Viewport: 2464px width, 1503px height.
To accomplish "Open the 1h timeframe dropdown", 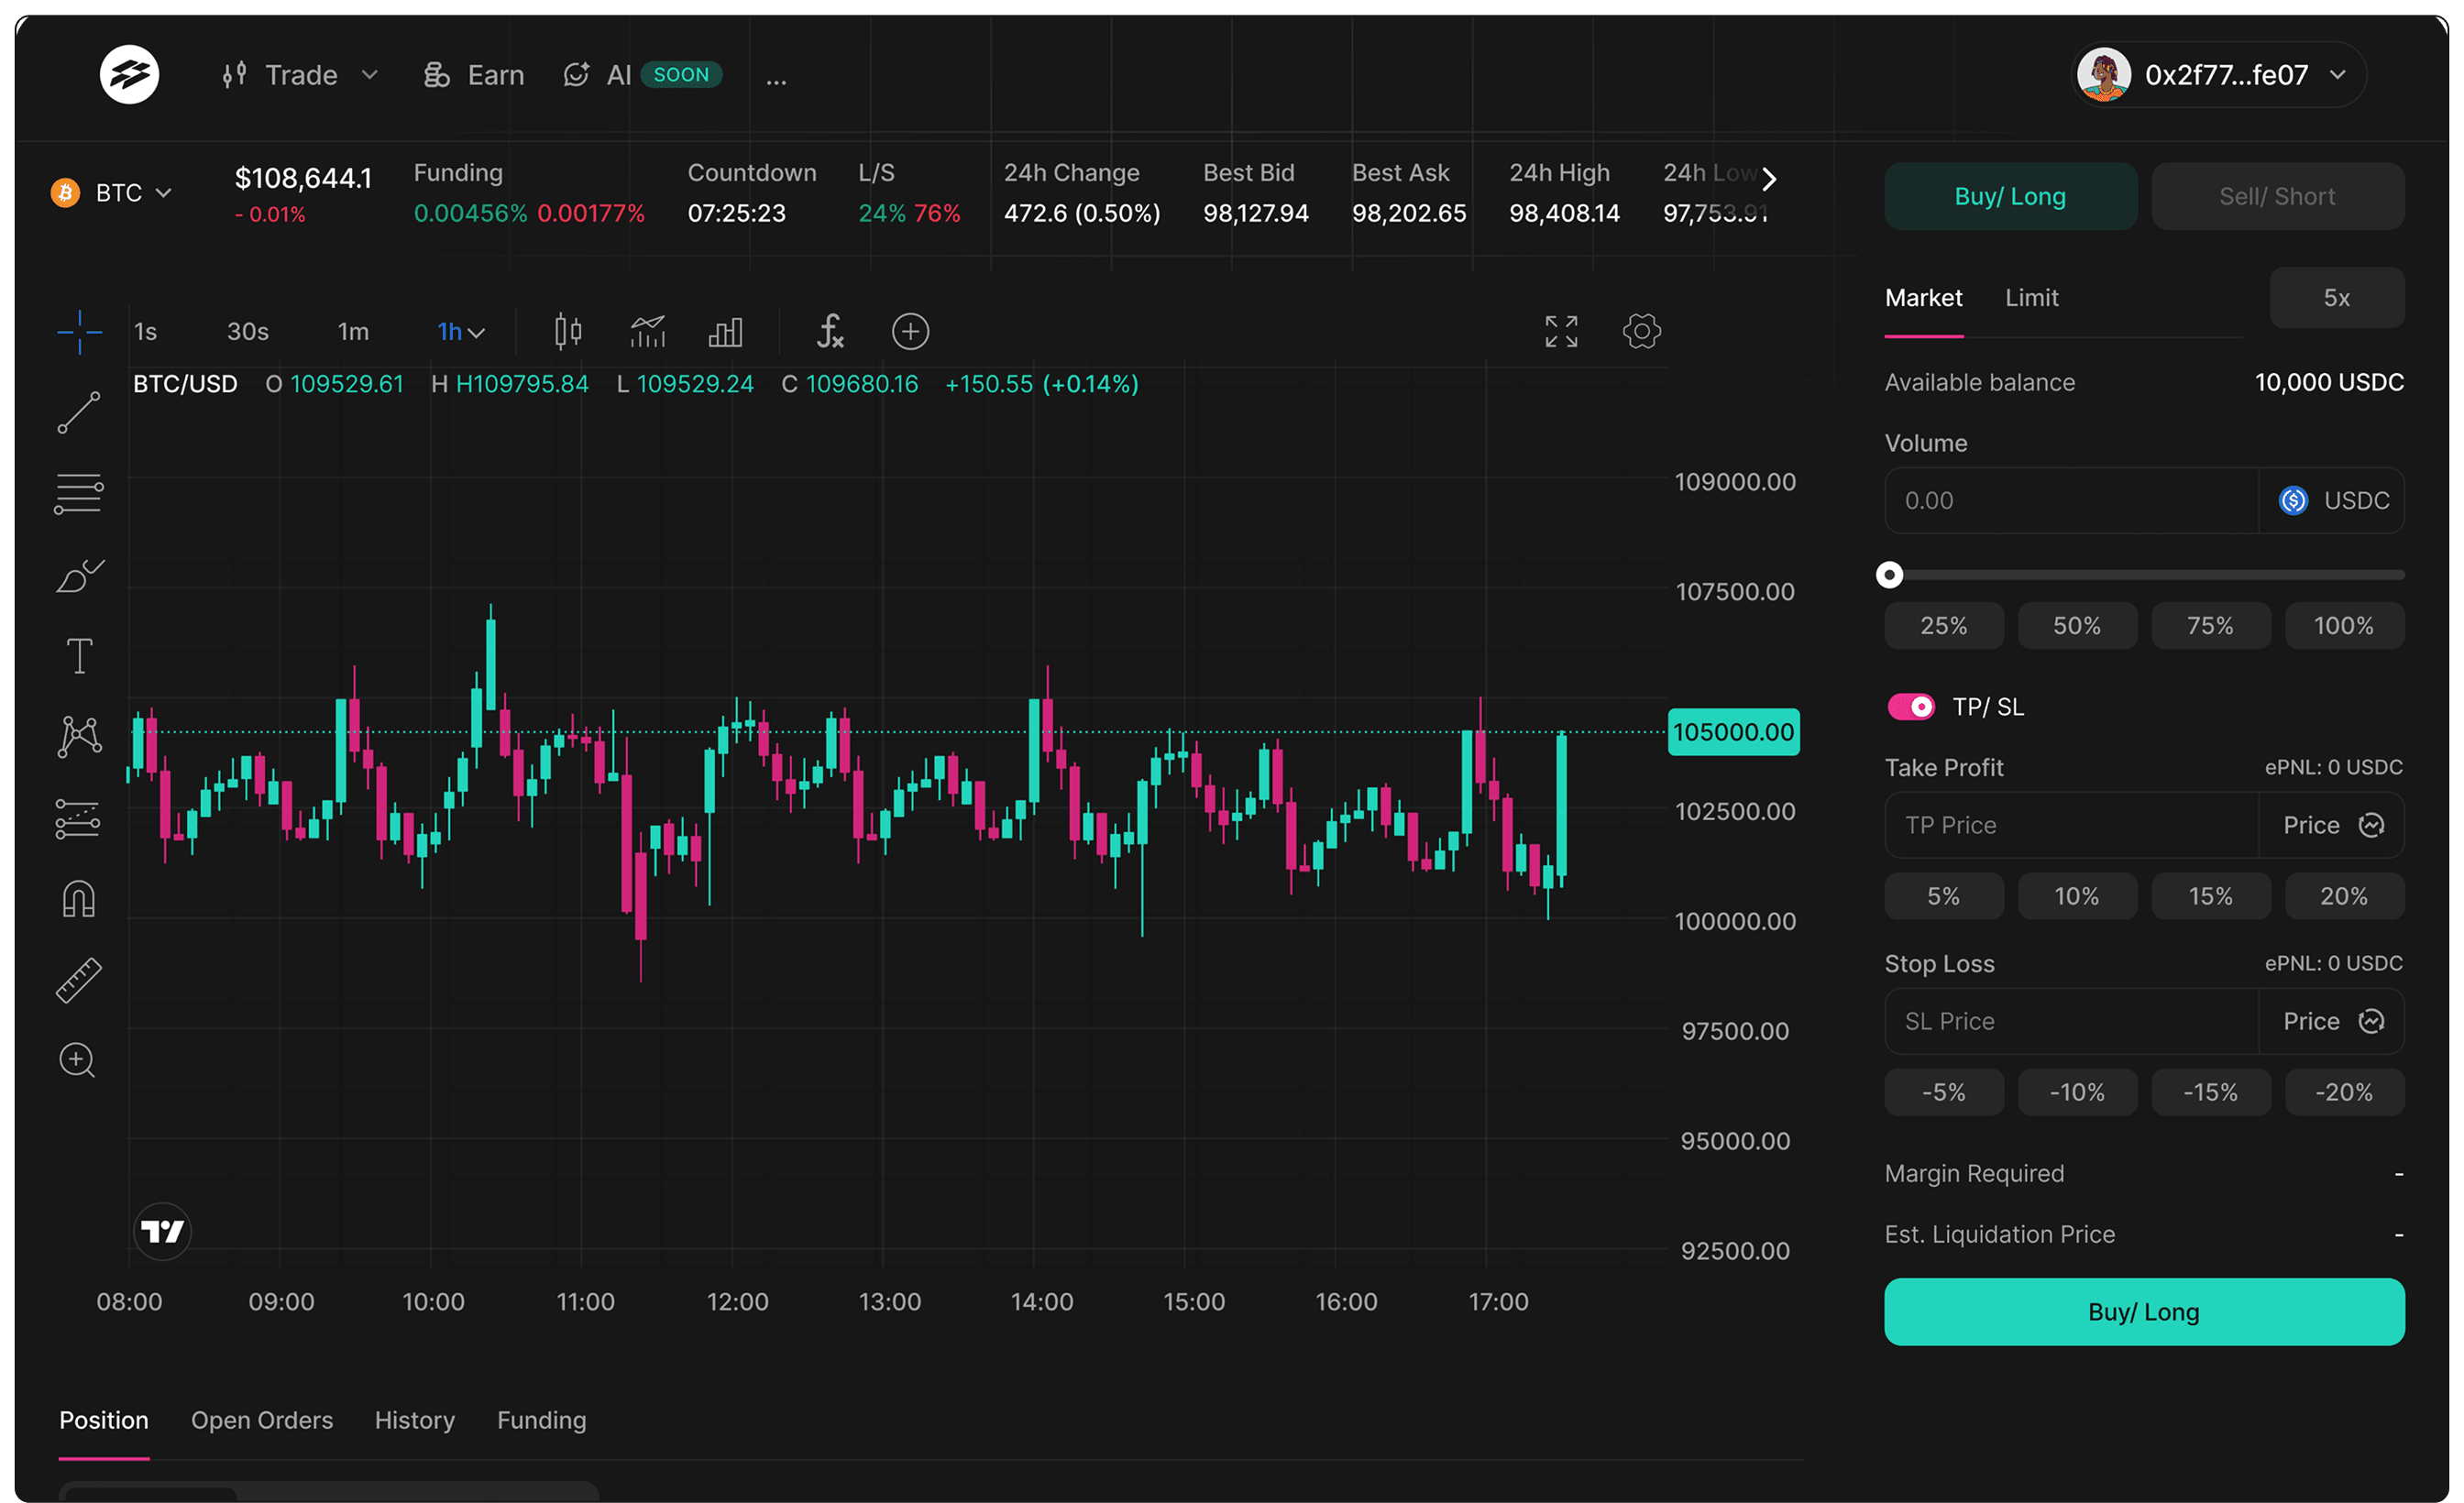I will pos(460,331).
